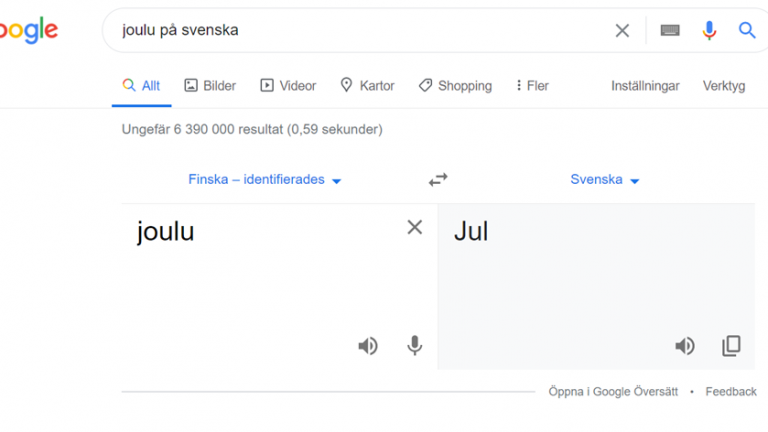Listen to the Swedish translation 'Jul' speaker icon

[685, 346]
